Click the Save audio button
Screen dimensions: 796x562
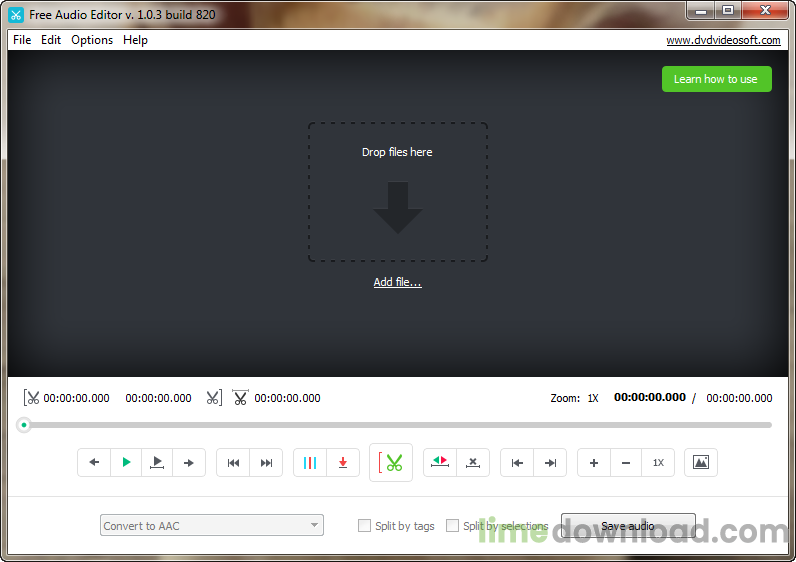pyautogui.click(x=628, y=525)
